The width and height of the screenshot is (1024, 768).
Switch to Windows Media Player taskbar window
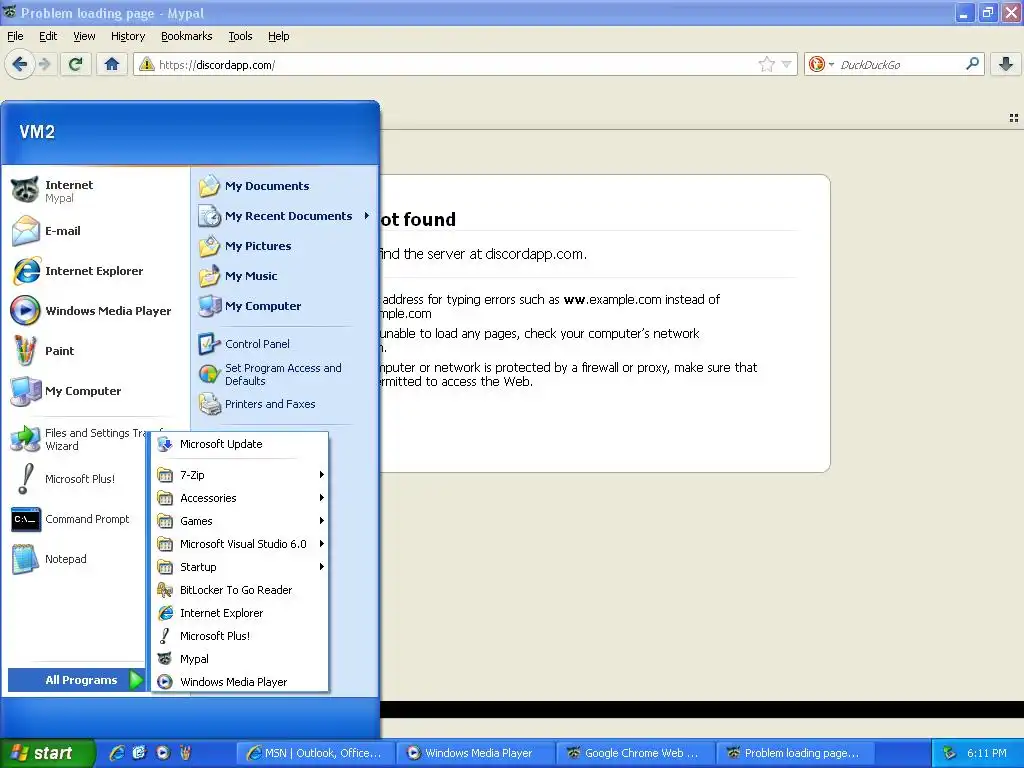tap(477, 753)
